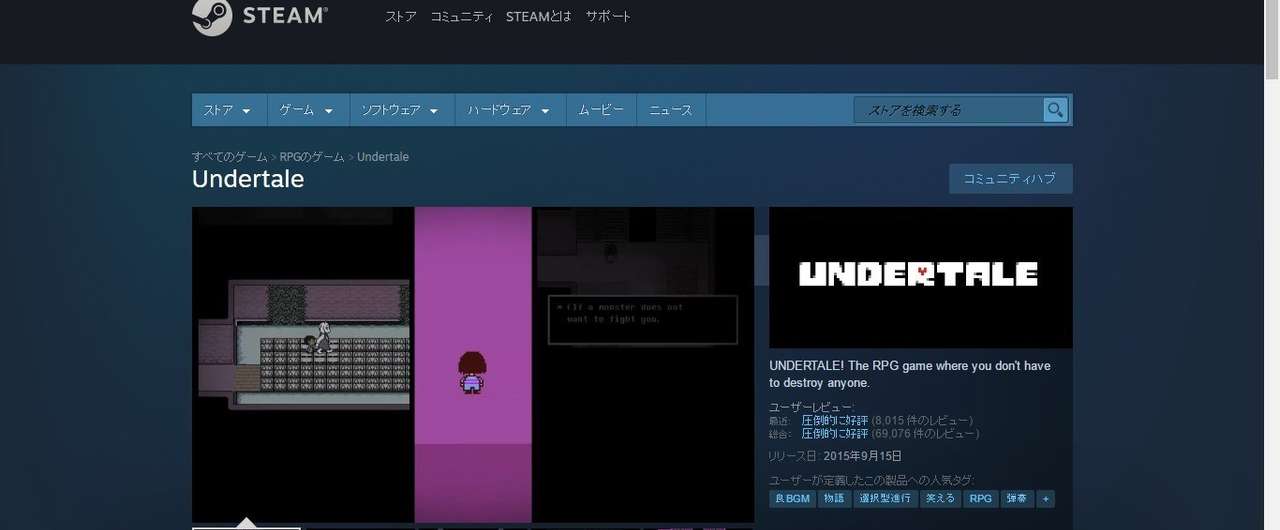Select the 弾幕 tag
1280x530 pixels.
pos(1017,498)
